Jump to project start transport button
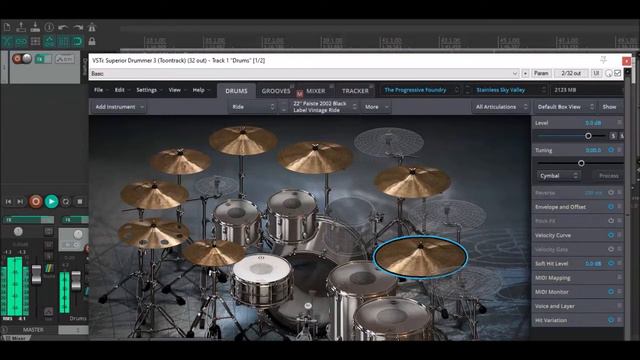The image size is (640, 360). [x=9, y=201]
